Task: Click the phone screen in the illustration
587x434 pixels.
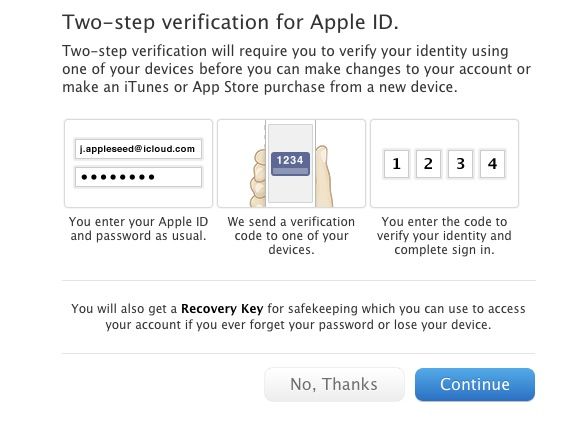Action: pos(291,163)
